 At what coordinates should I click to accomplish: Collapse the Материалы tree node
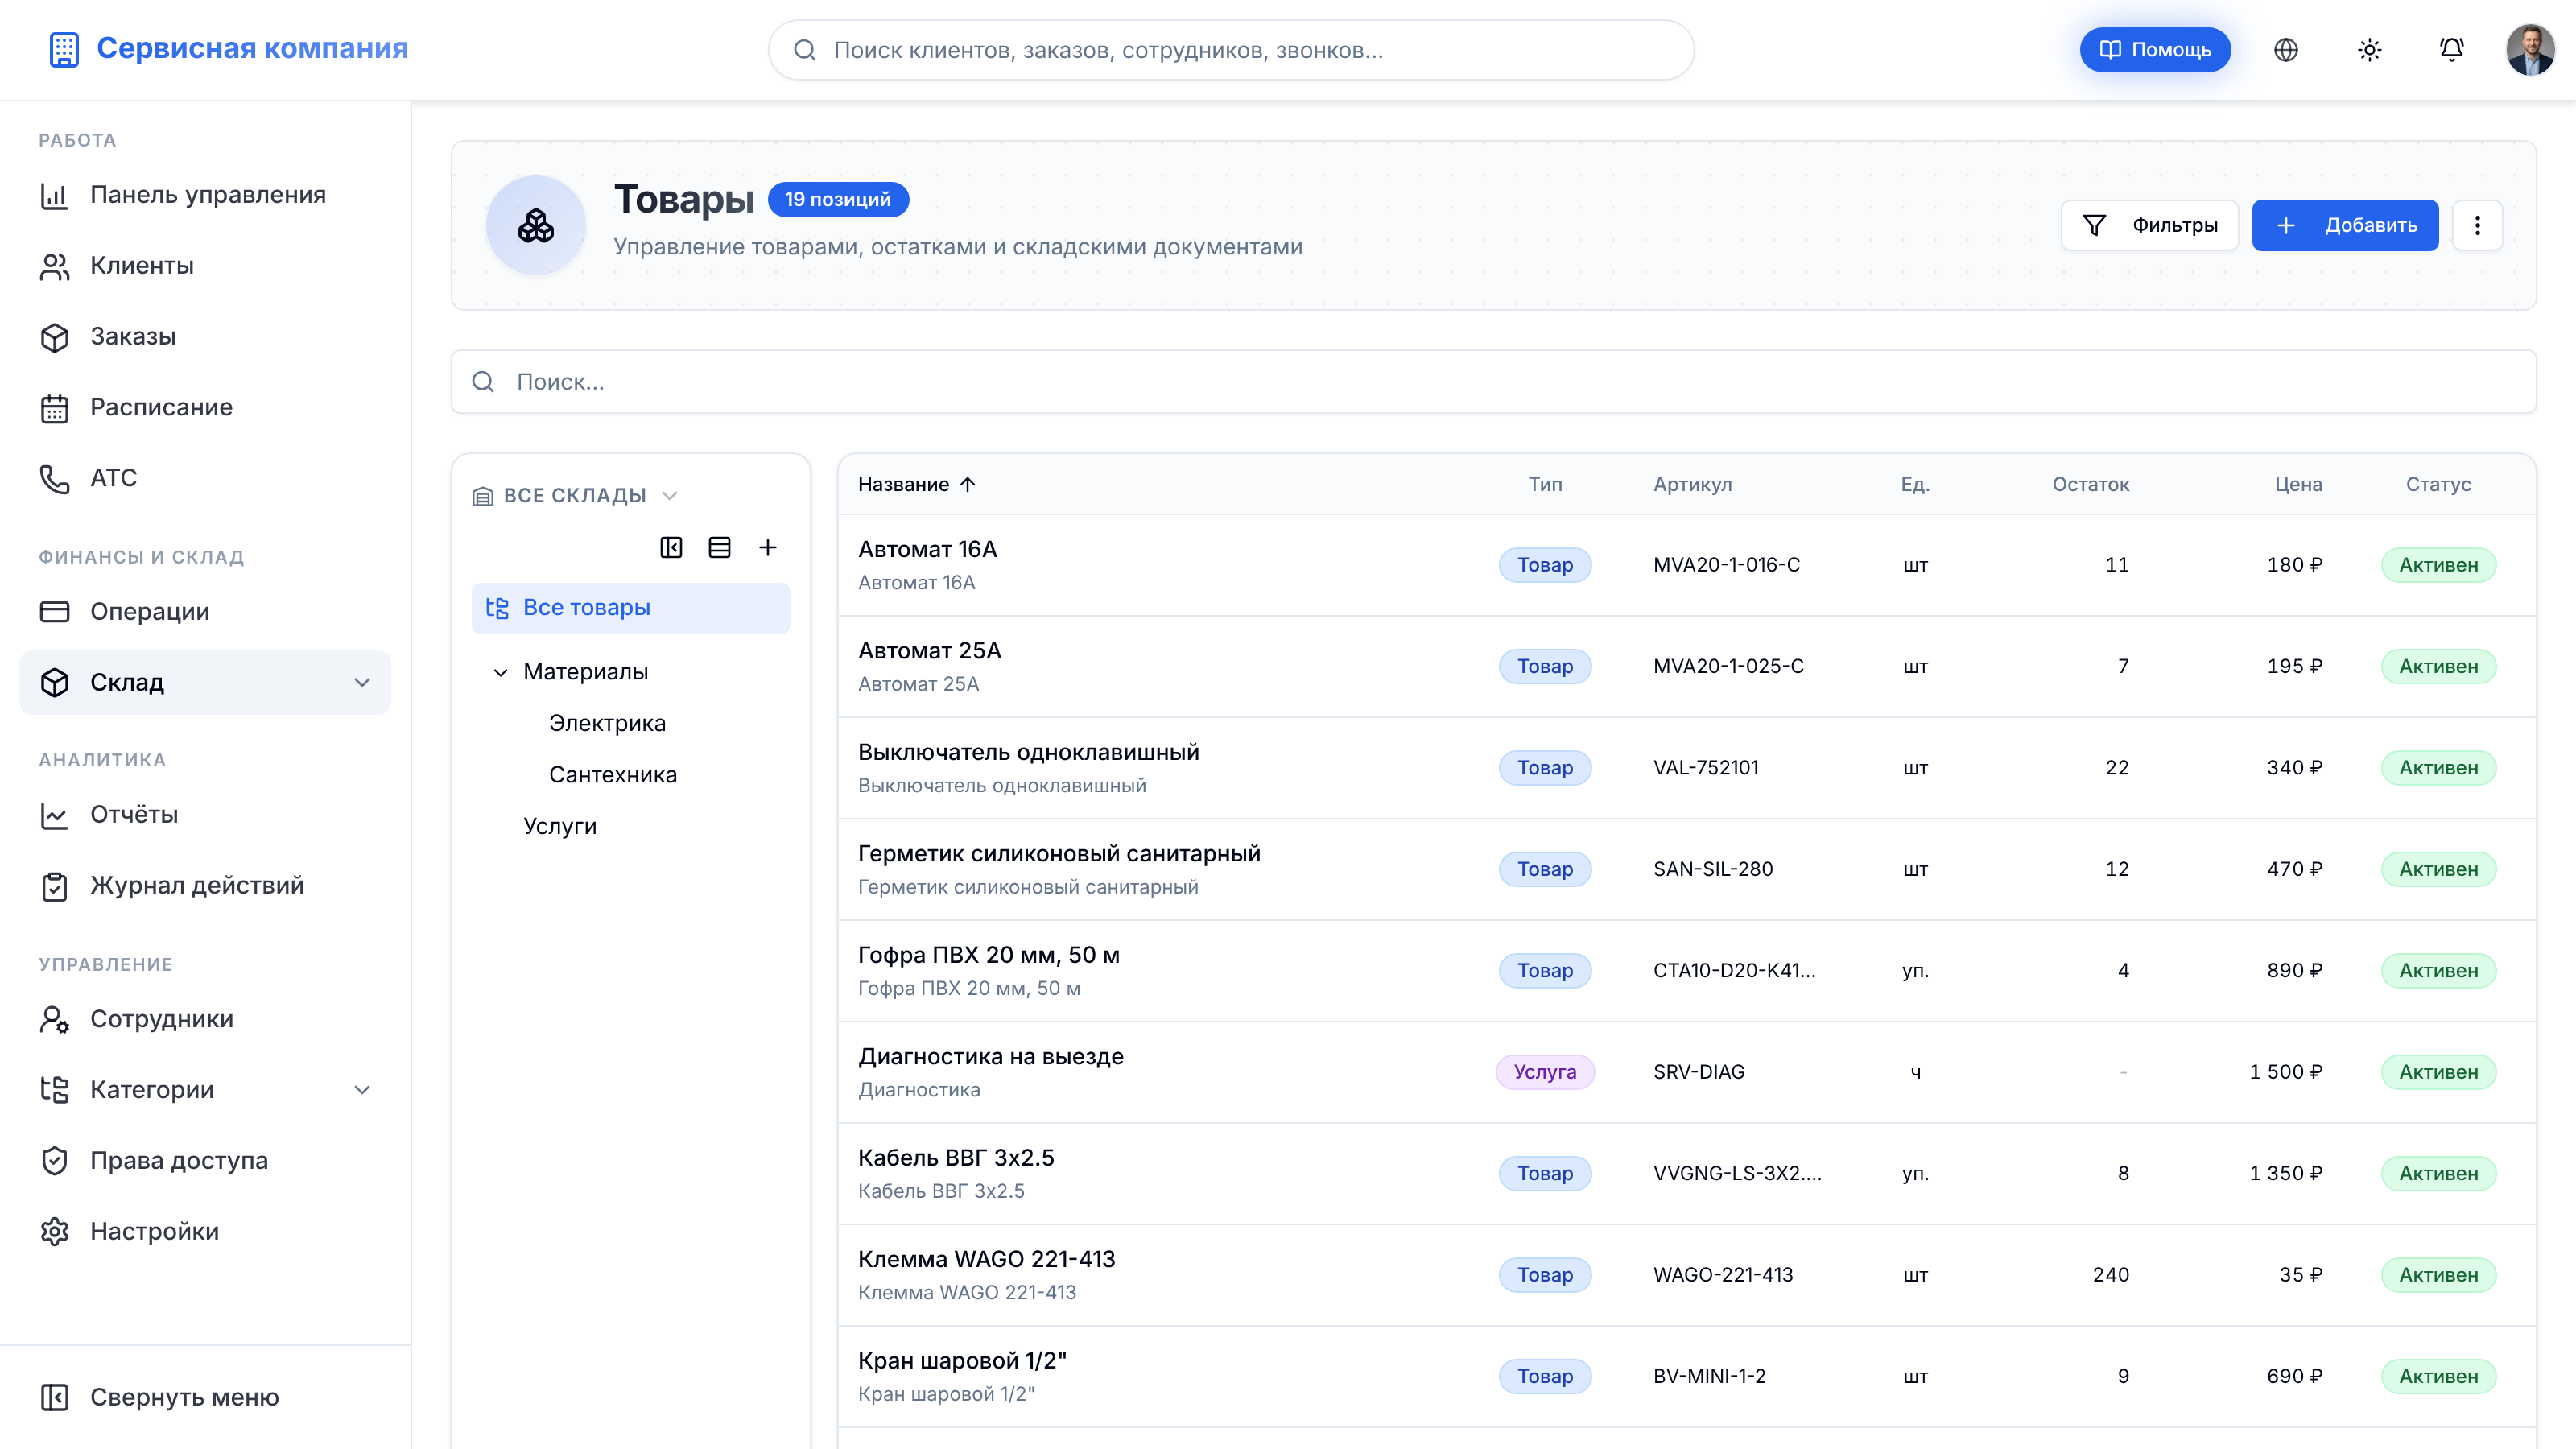[x=501, y=672]
